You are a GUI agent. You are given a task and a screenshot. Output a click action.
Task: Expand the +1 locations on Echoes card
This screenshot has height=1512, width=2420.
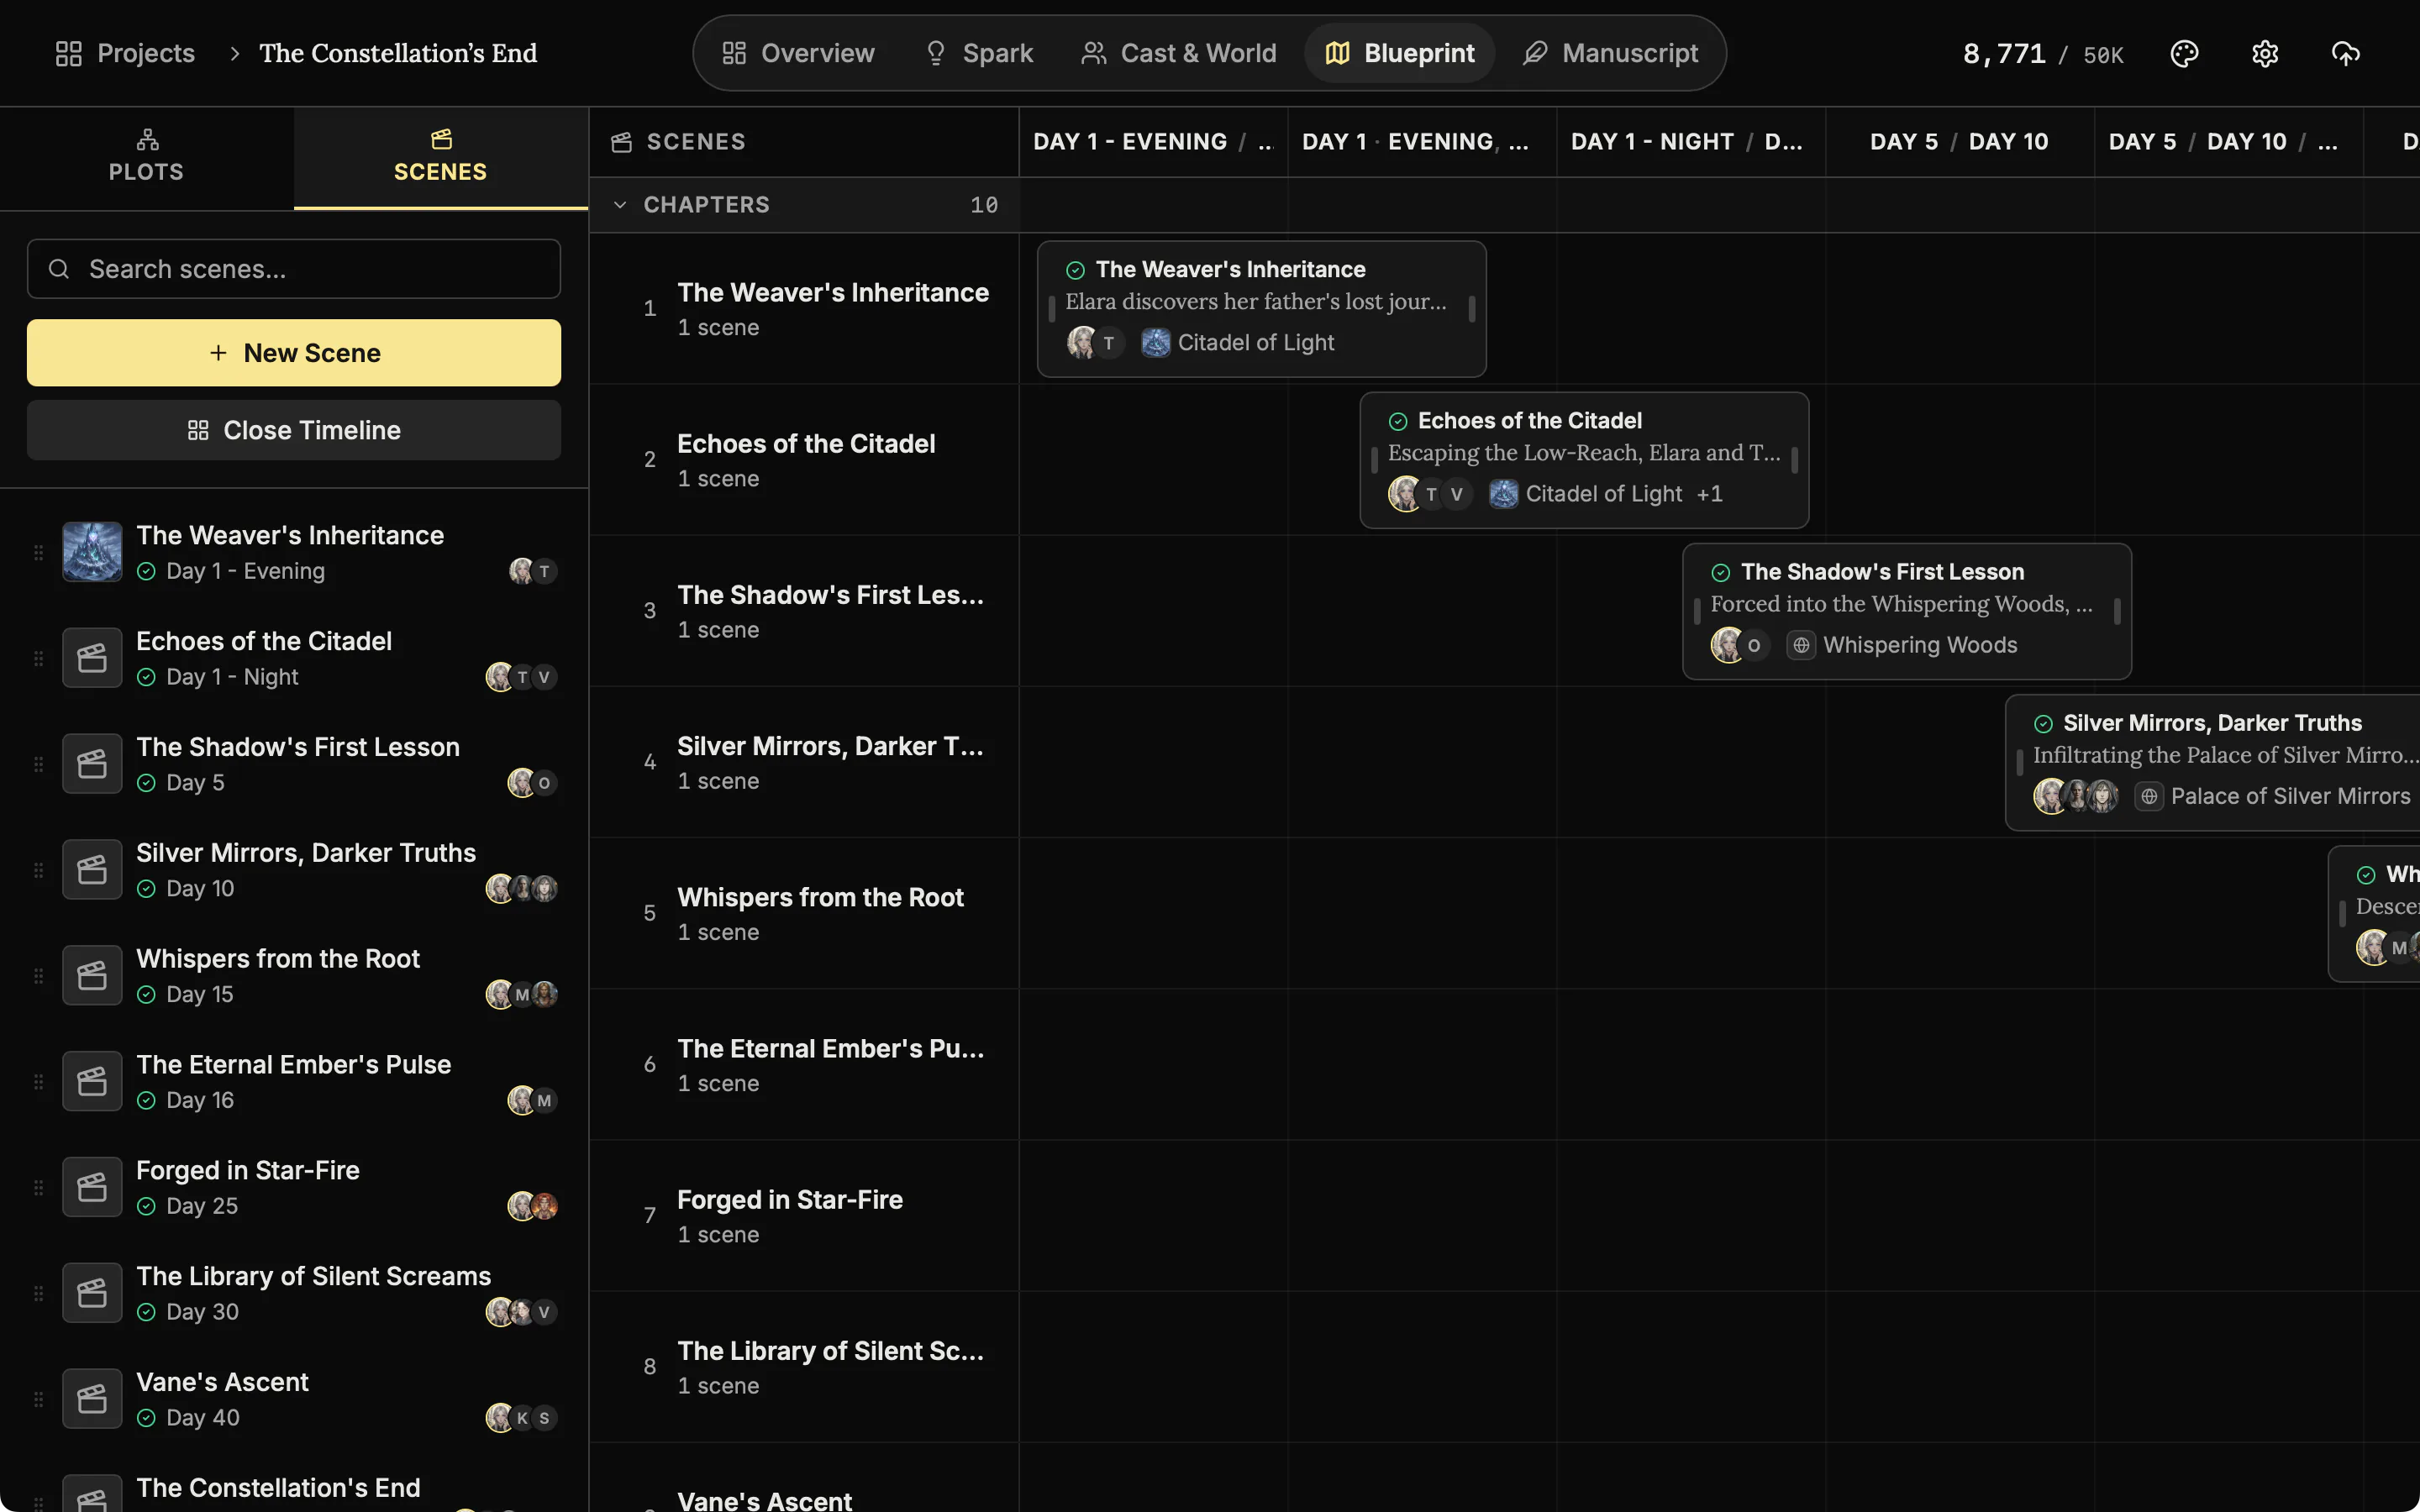(x=1709, y=494)
